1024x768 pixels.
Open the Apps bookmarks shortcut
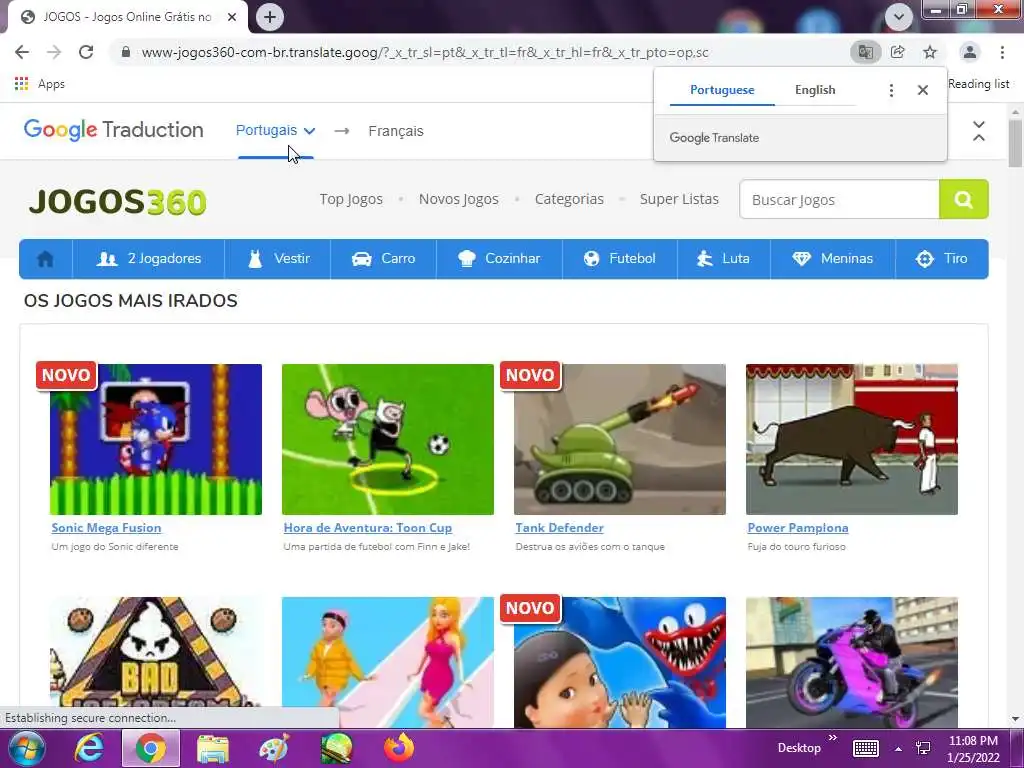pyautogui.click(x=40, y=84)
